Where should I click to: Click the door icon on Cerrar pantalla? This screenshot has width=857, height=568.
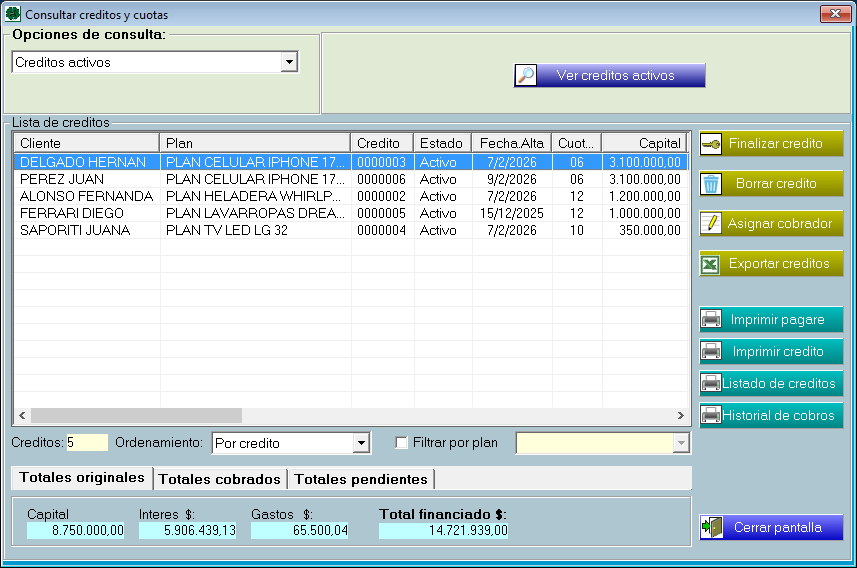(x=712, y=527)
